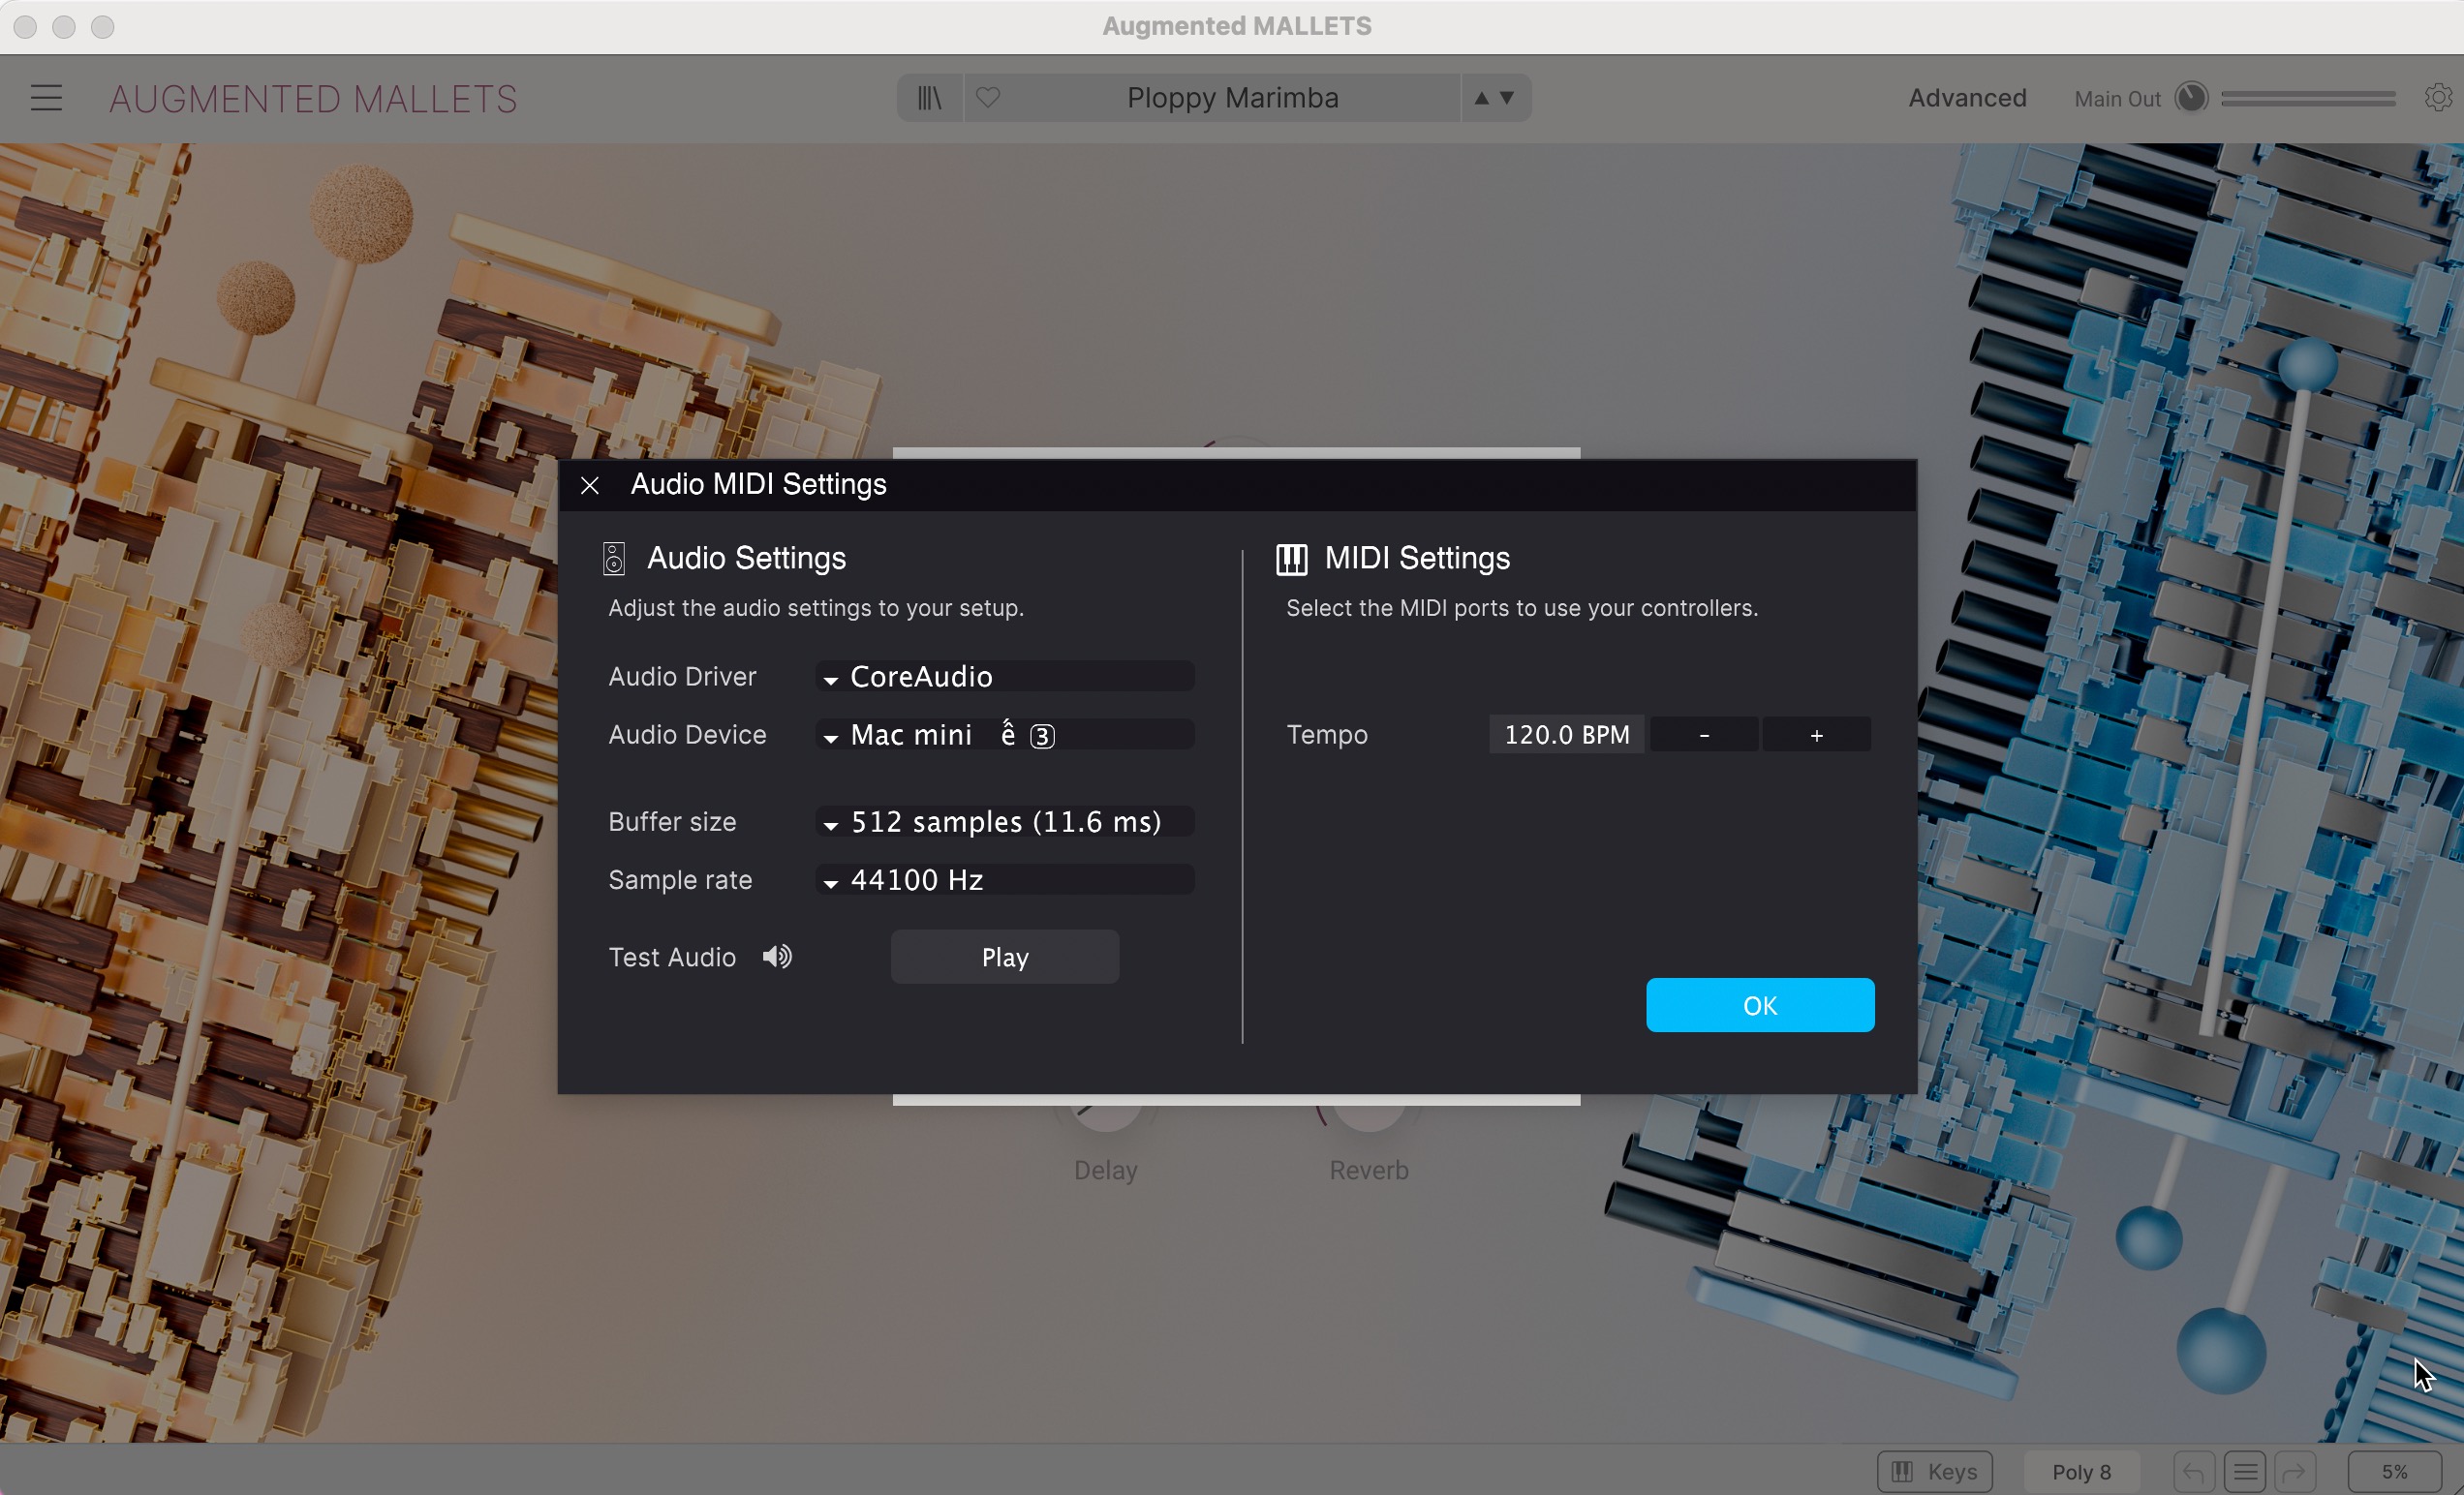The width and height of the screenshot is (2464, 1495).
Task: Open the hamburger main menu
Action: pyautogui.click(x=46, y=98)
